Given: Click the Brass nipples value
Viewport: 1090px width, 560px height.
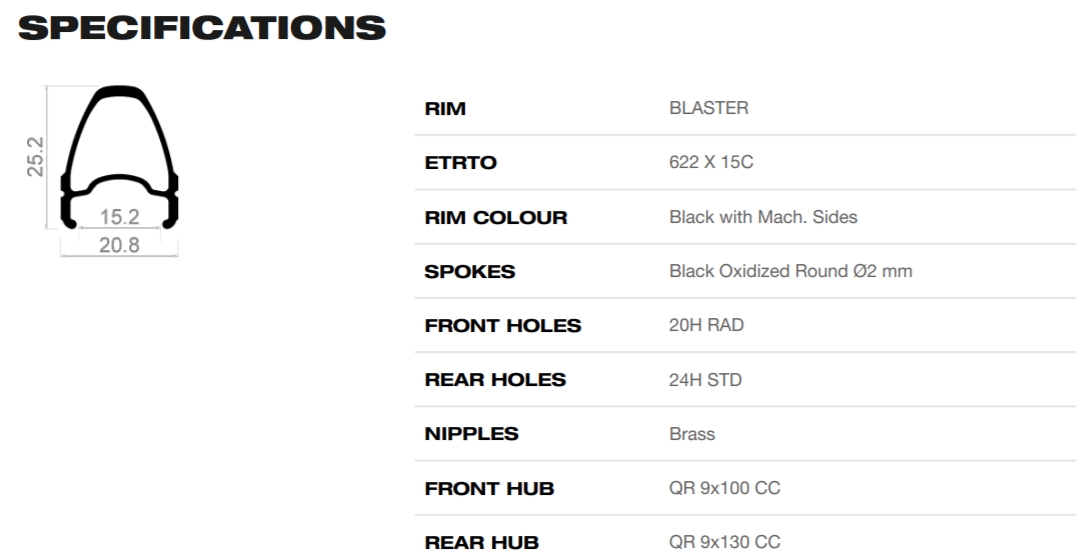Looking at the screenshot, I should click(x=692, y=434).
